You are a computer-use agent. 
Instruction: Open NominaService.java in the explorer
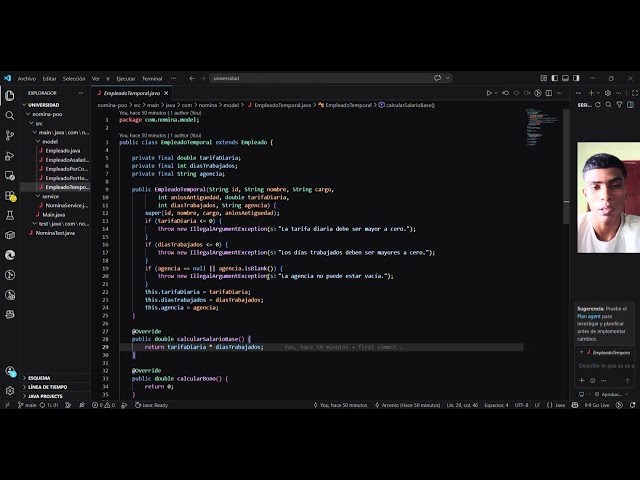tap(67, 205)
